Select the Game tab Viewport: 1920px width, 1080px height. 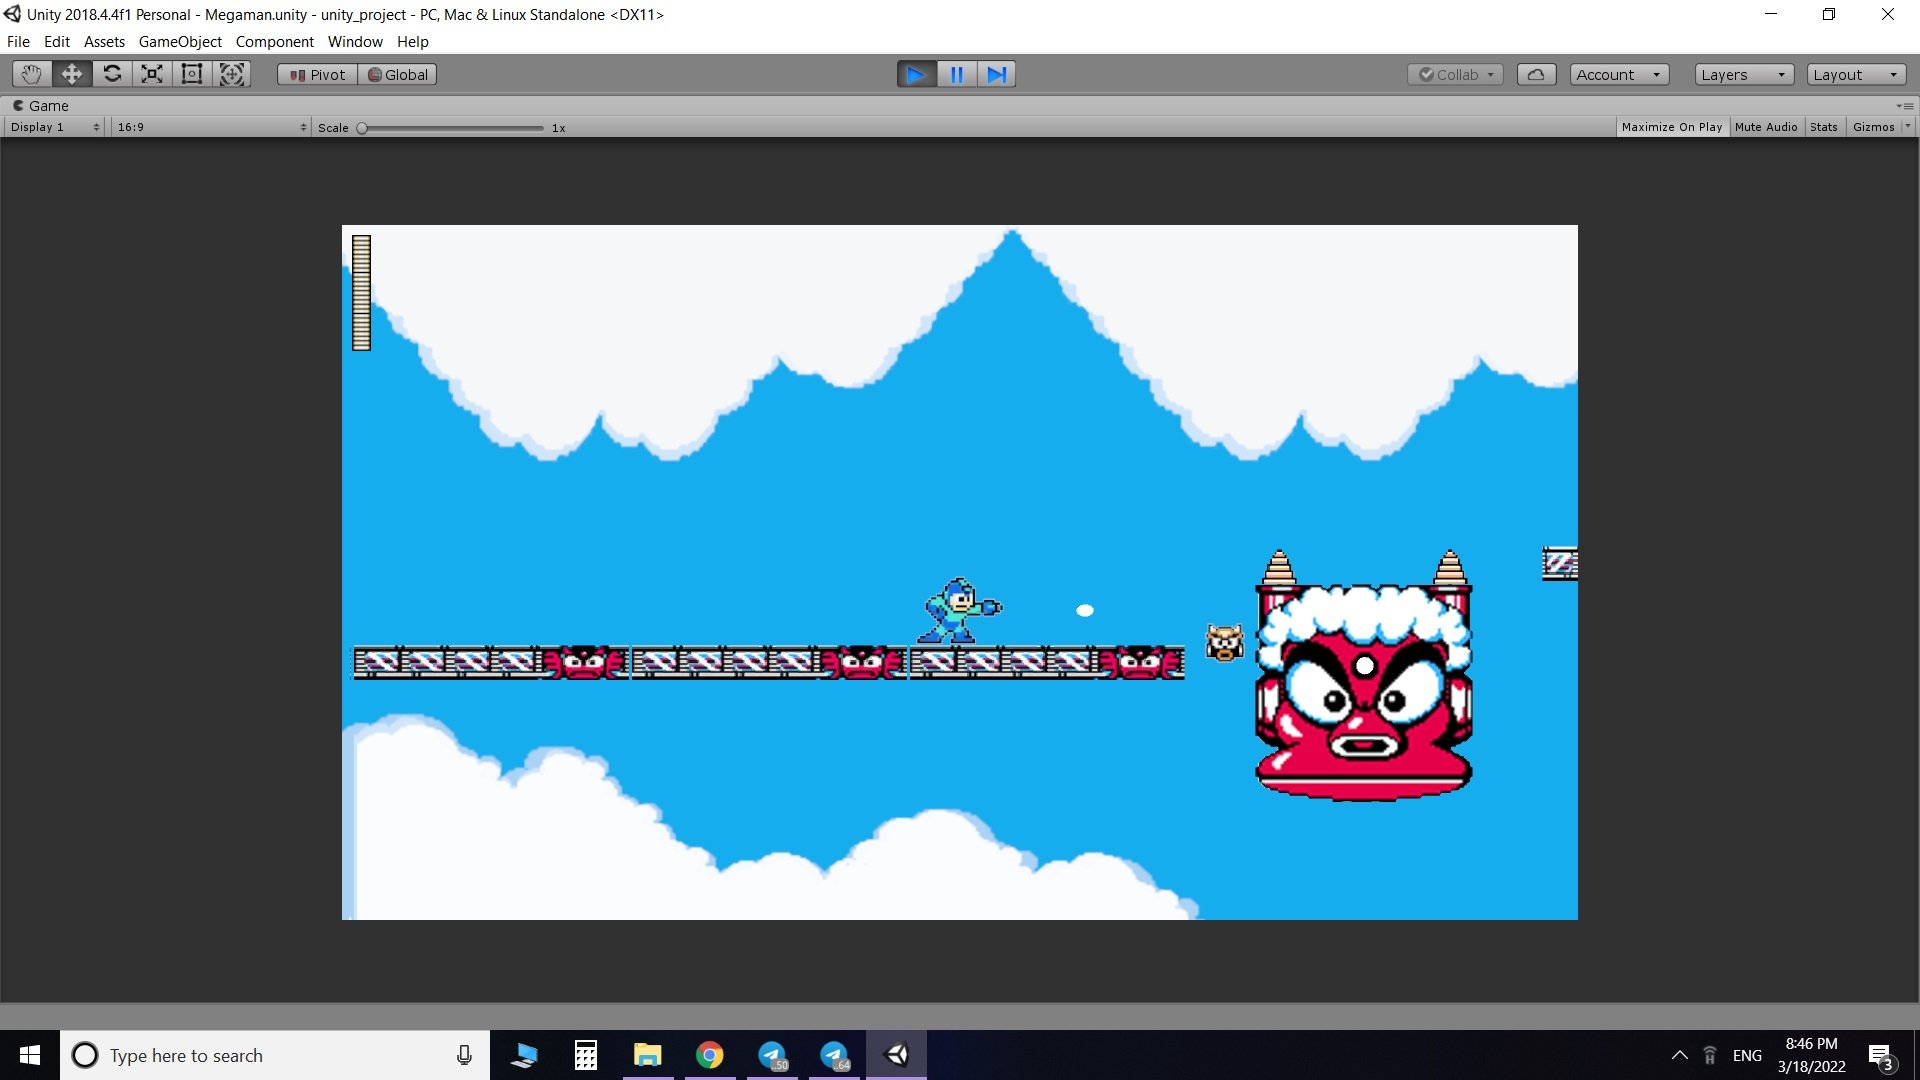click(x=41, y=106)
